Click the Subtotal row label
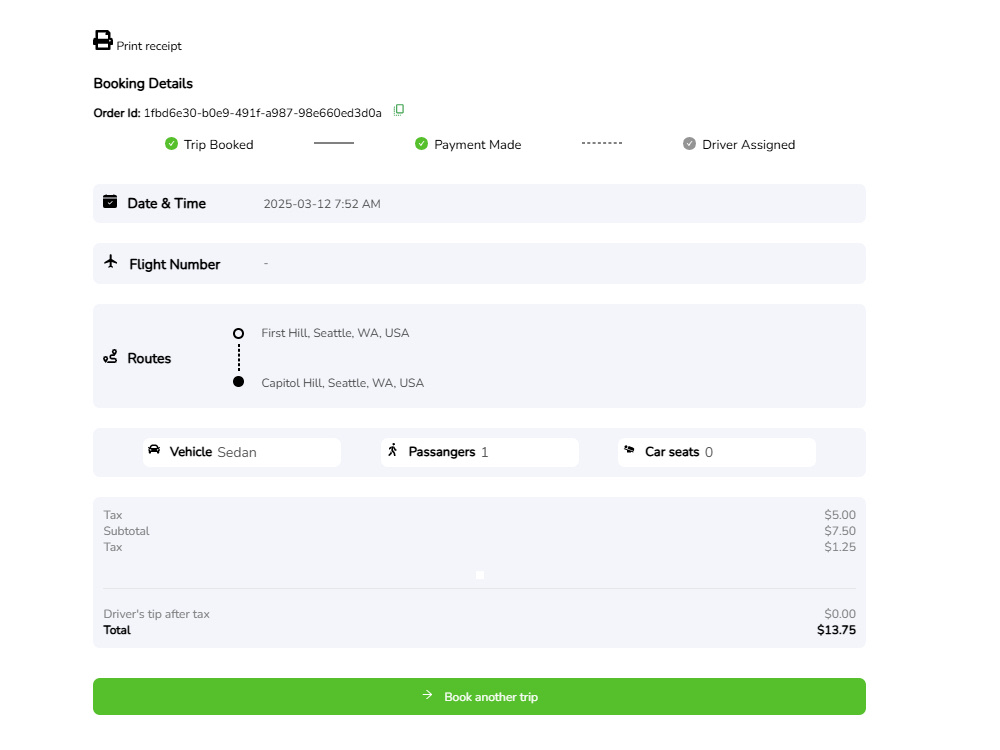The image size is (1000, 750). pos(126,531)
